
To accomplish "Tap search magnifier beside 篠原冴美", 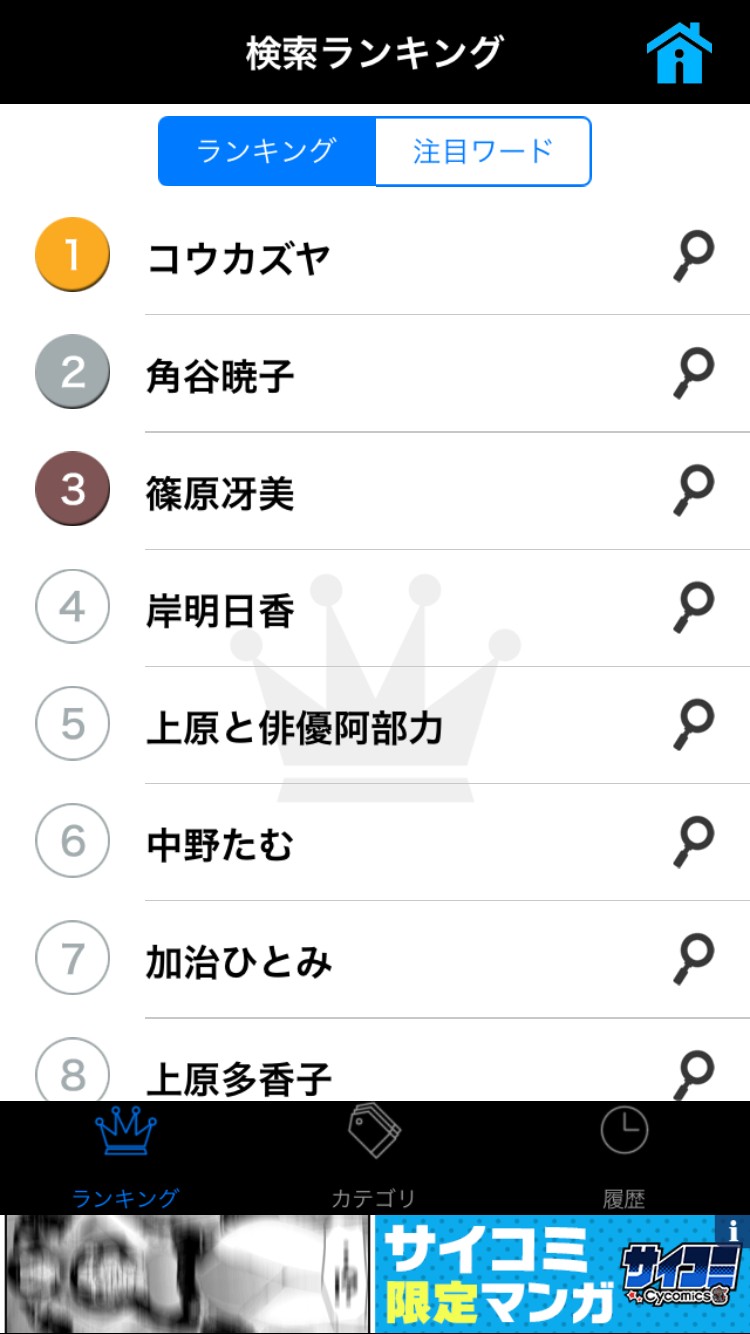I will 693,491.
